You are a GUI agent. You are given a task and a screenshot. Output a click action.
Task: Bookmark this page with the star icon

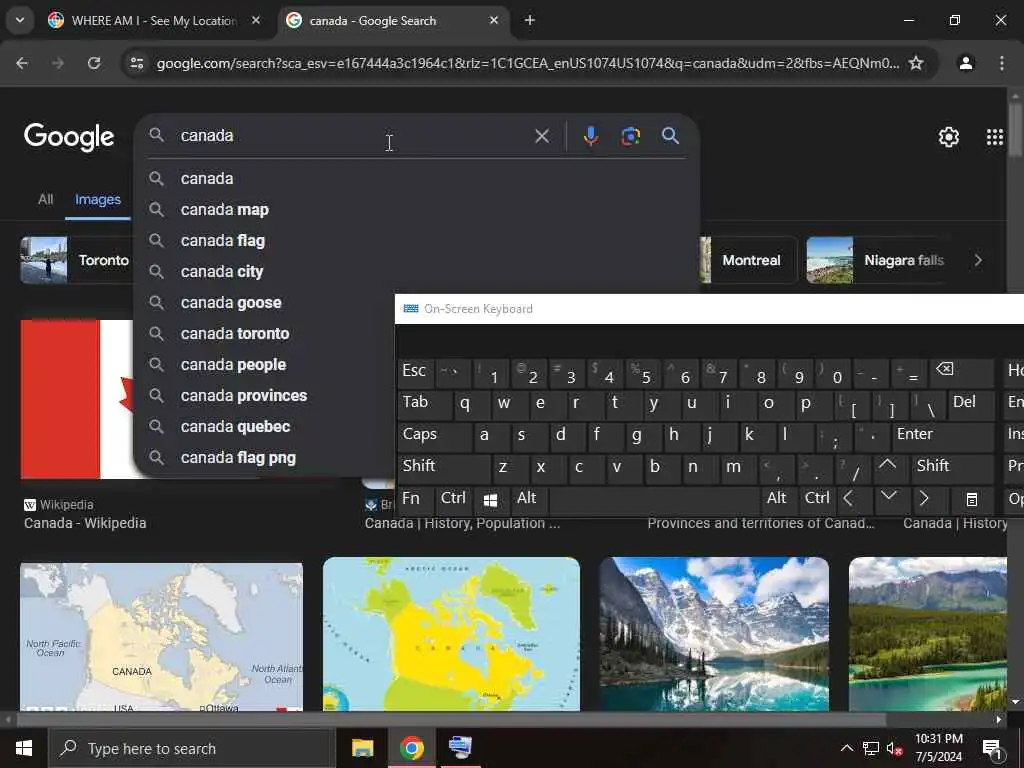pyautogui.click(x=916, y=63)
